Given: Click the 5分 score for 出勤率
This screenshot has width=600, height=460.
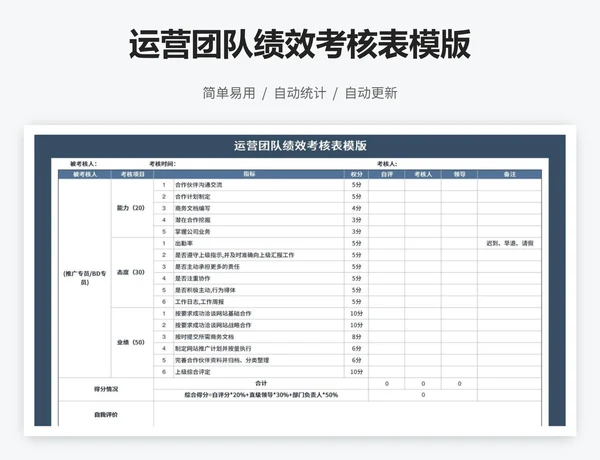Looking at the screenshot, I should [356, 243].
